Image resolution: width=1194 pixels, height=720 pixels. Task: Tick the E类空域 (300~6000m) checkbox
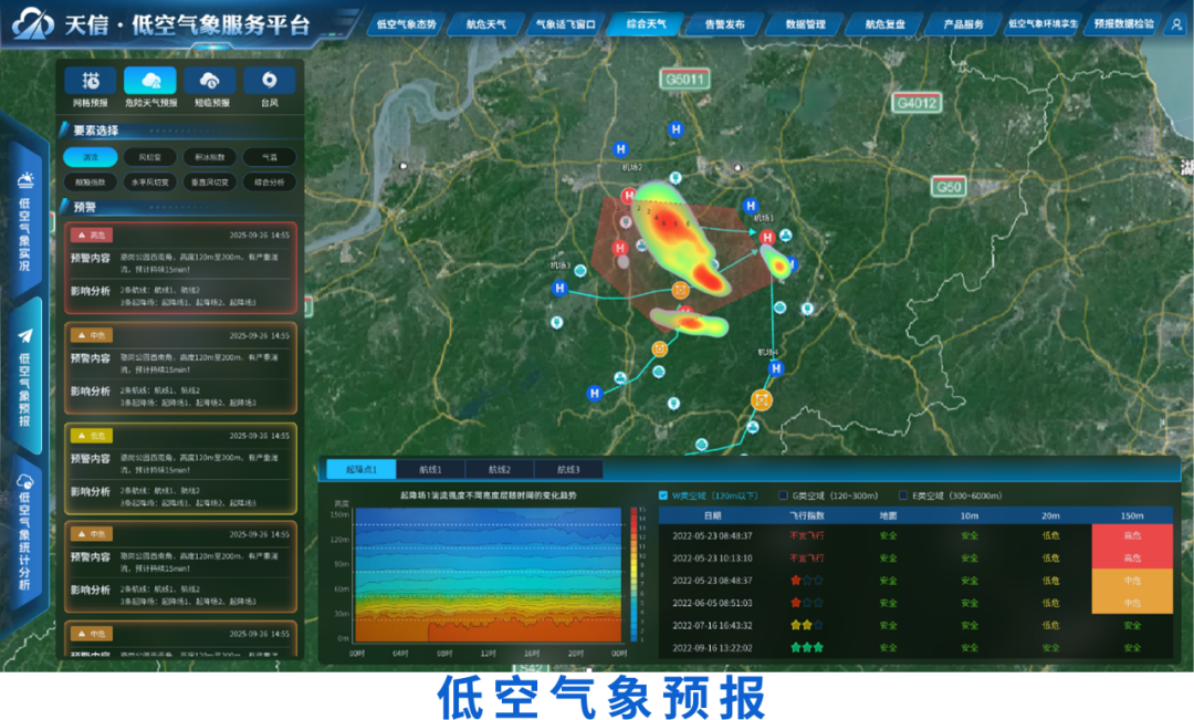904,495
